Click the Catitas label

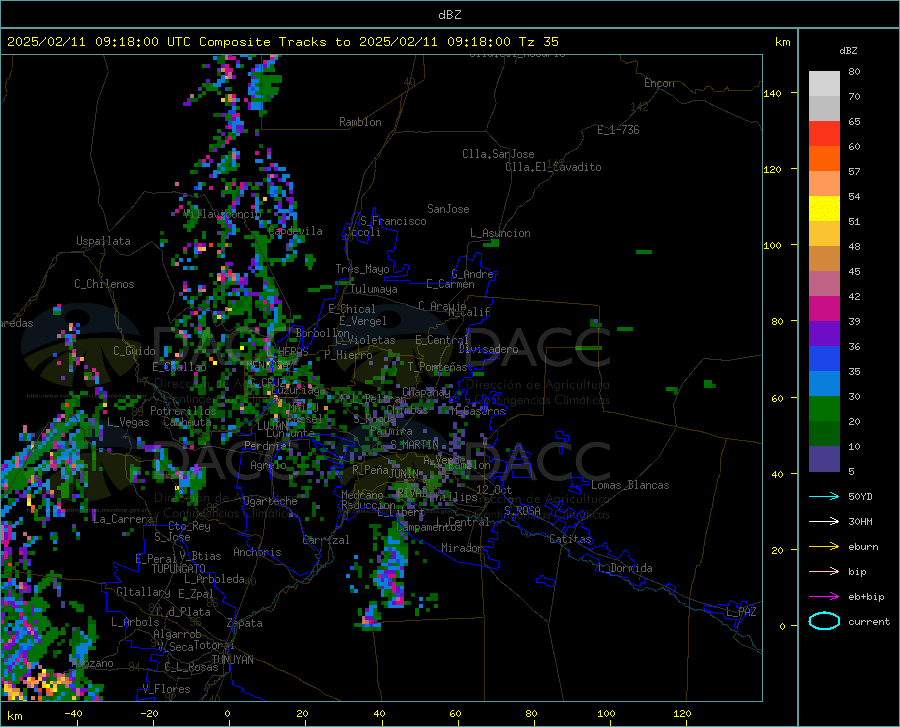(x=570, y=539)
